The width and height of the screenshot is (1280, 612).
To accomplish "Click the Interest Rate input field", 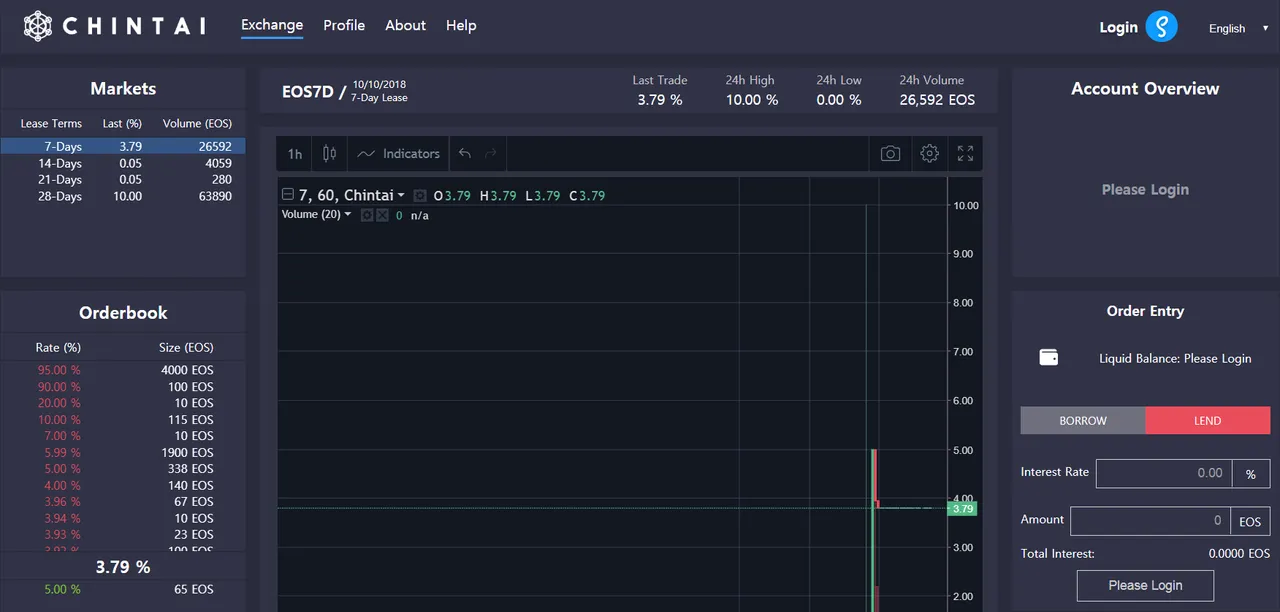I will [1164, 473].
